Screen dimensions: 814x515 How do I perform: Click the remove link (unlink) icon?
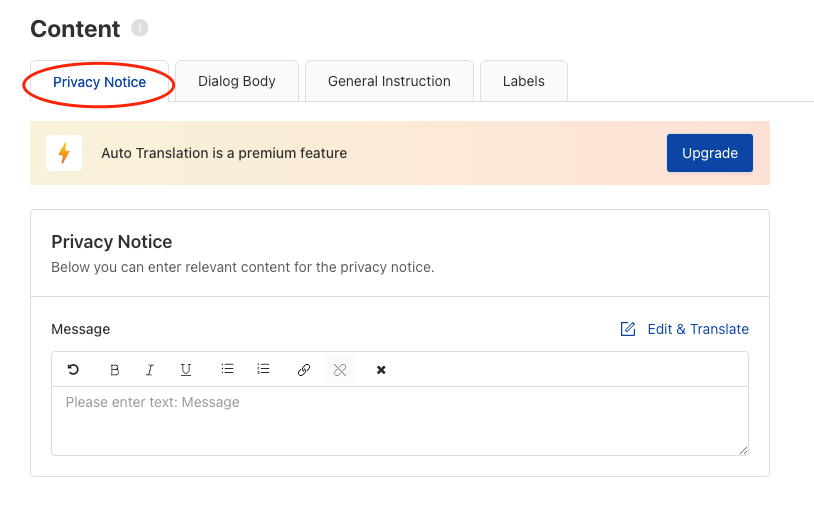340,370
